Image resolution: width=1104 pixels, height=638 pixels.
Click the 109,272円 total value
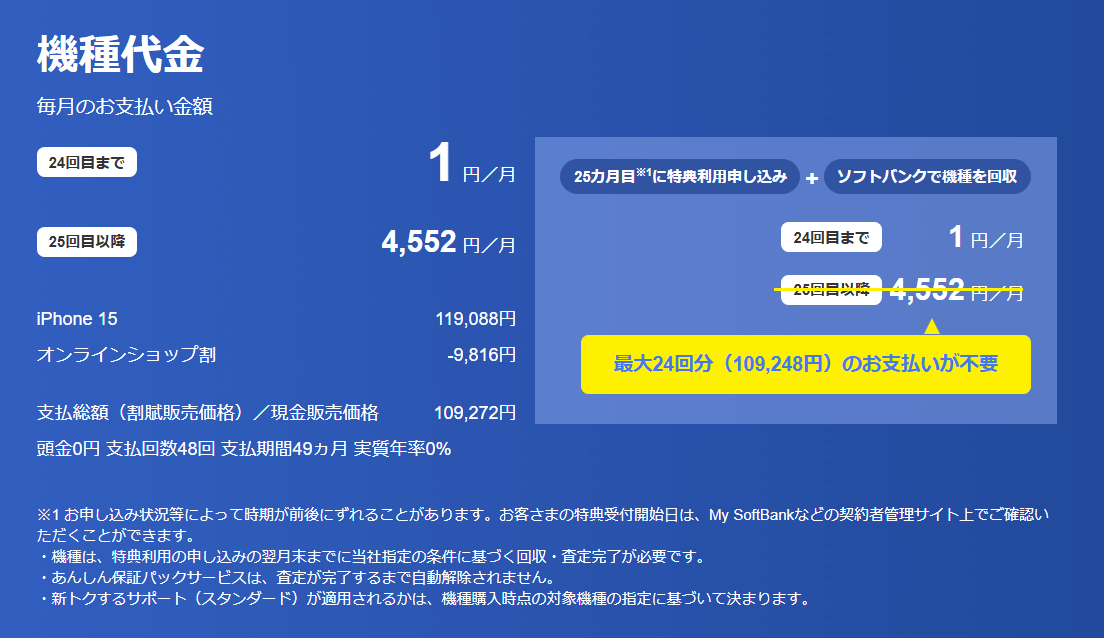(x=475, y=413)
